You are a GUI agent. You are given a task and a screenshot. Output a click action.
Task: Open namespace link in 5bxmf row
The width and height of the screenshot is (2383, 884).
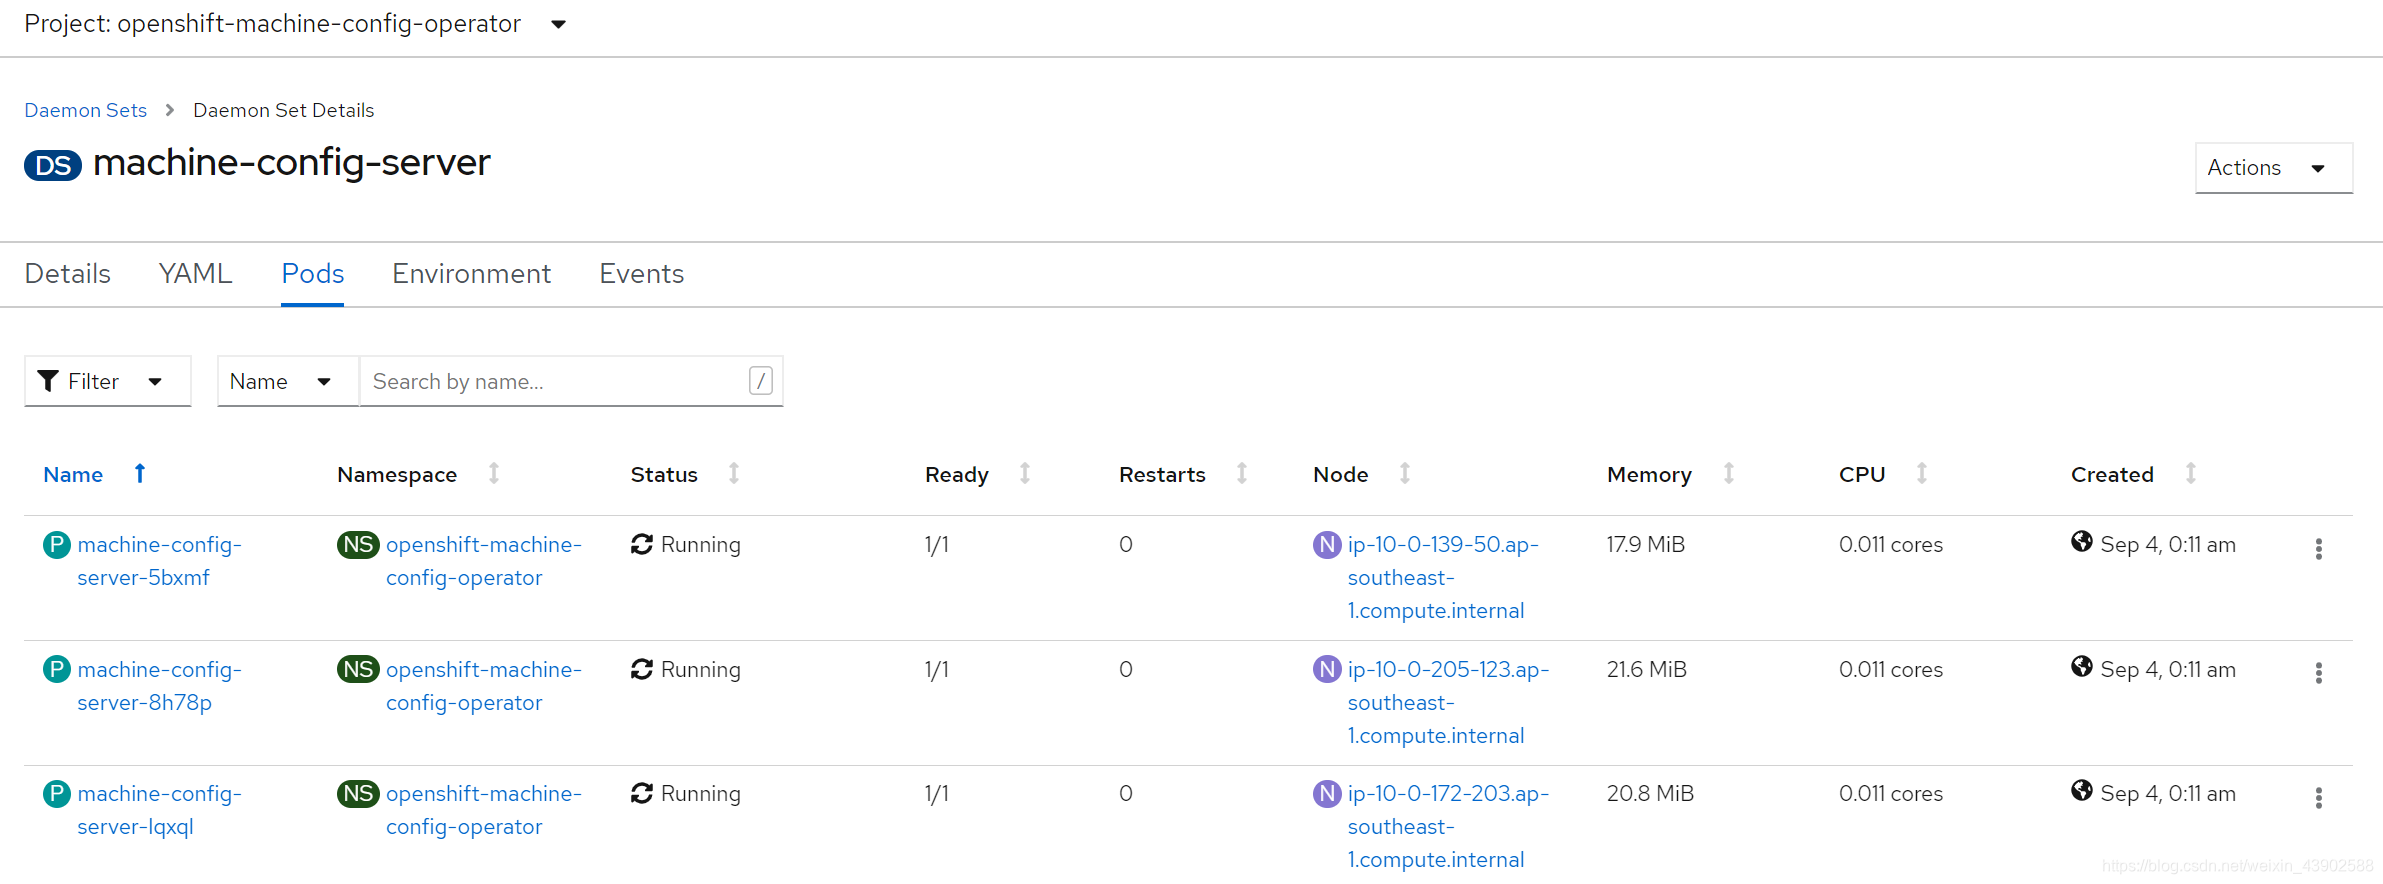(484, 561)
